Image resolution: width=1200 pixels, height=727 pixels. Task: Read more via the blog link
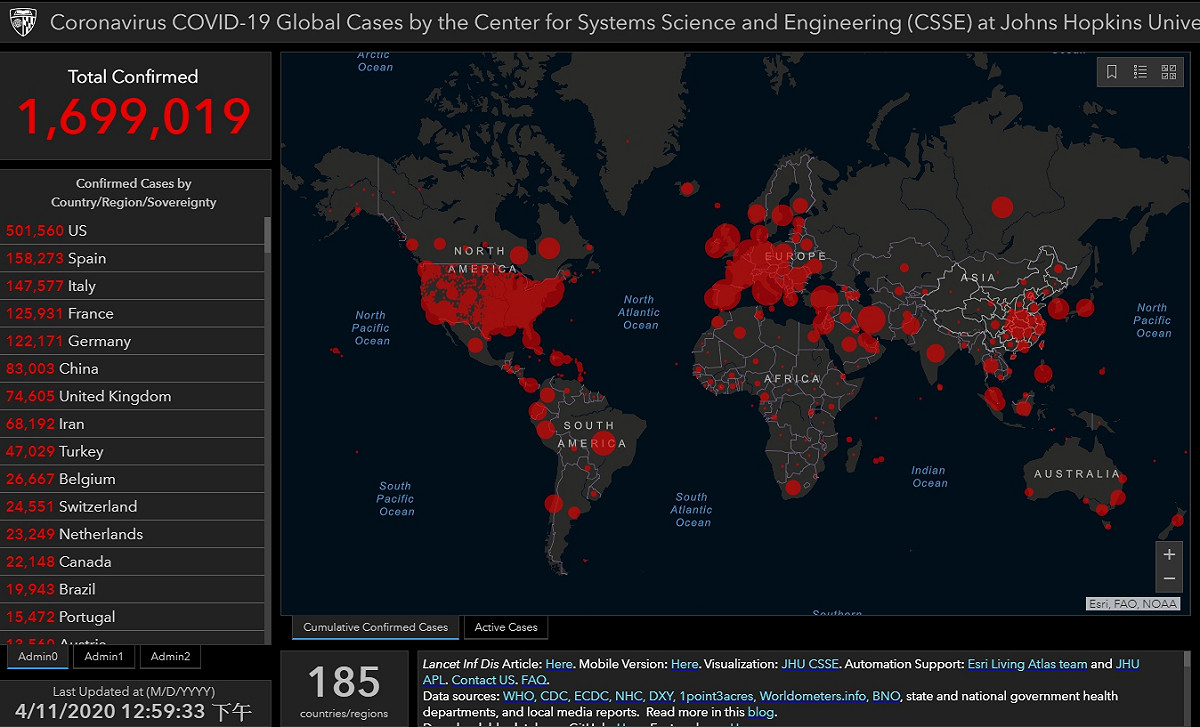tap(760, 712)
